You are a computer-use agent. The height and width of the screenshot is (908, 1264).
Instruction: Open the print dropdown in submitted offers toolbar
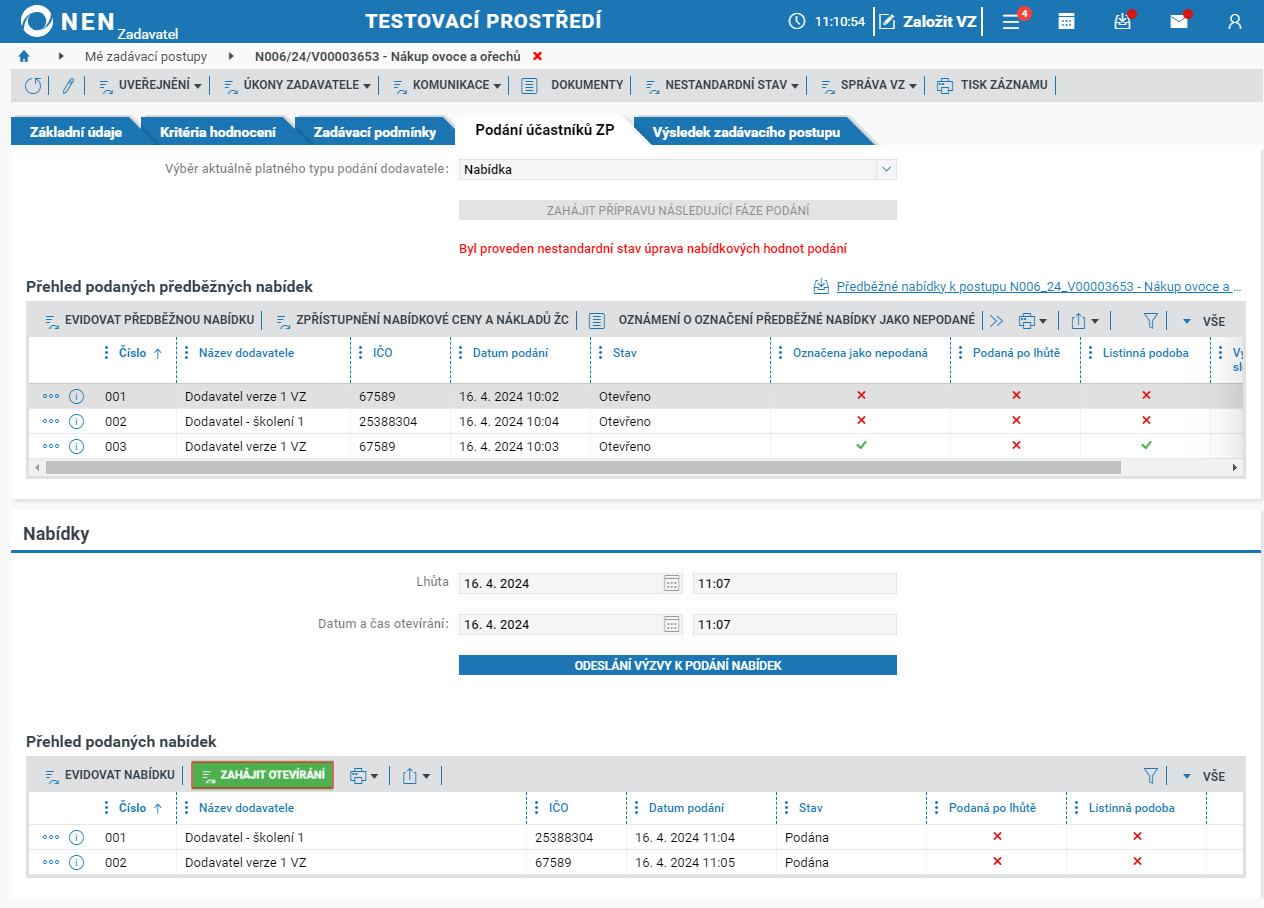click(364, 776)
